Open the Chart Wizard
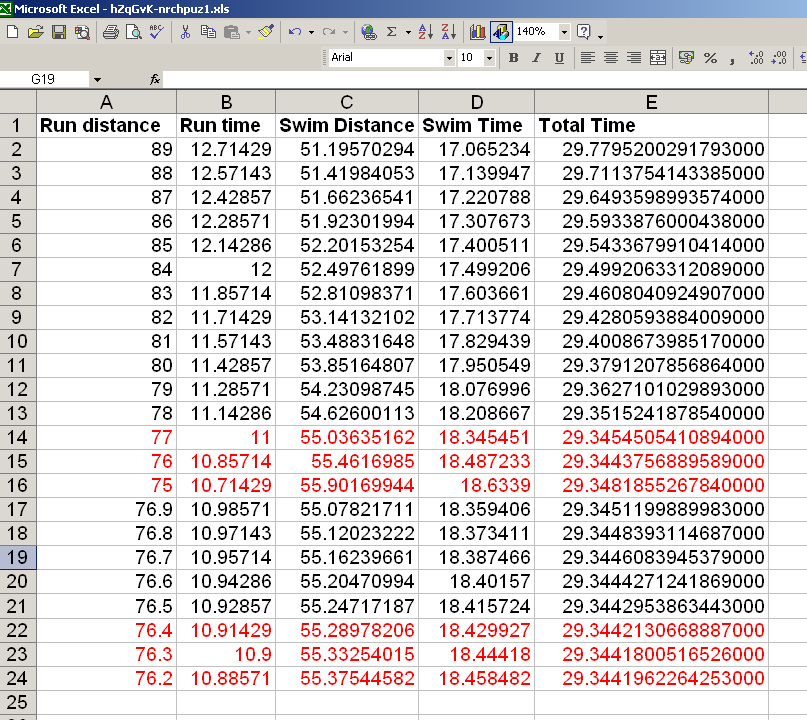 477,32
